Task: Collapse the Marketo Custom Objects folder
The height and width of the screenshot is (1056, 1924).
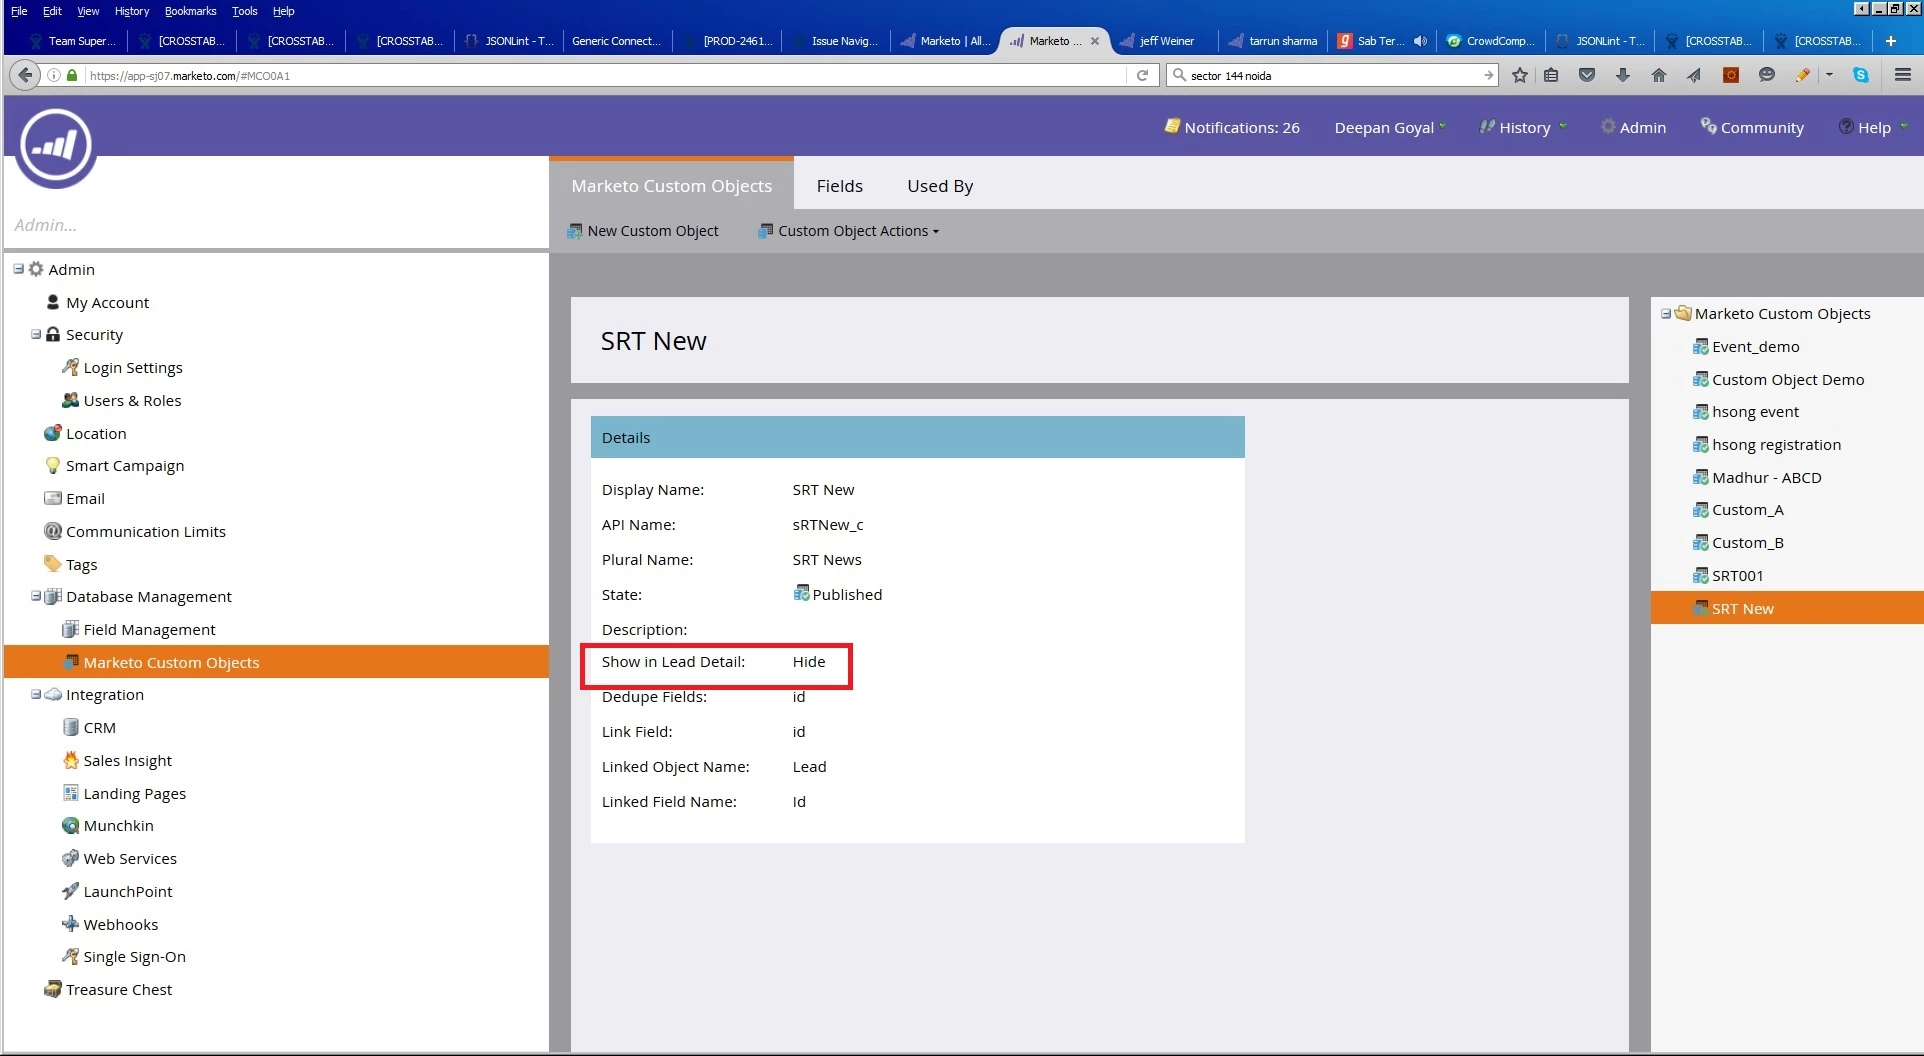Action: pyautogui.click(x=1666, y=313)
